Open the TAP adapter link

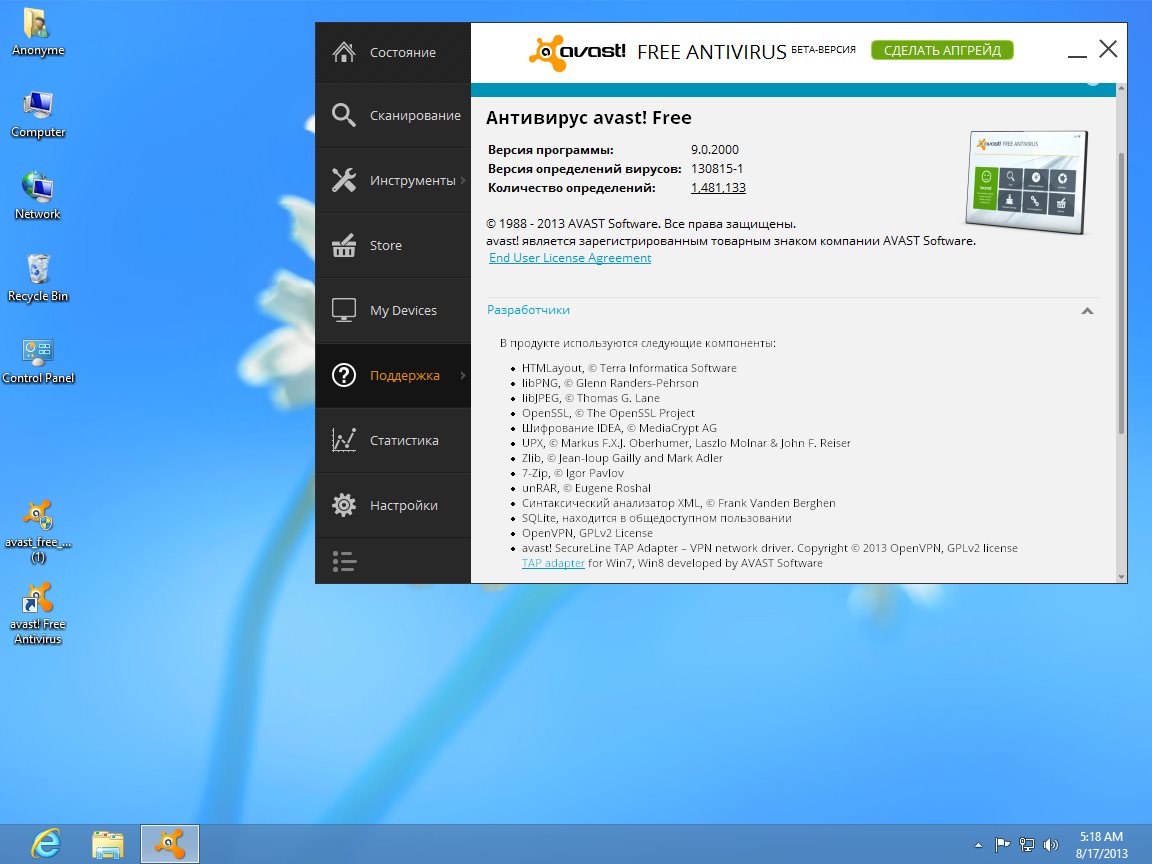point(553,563)
